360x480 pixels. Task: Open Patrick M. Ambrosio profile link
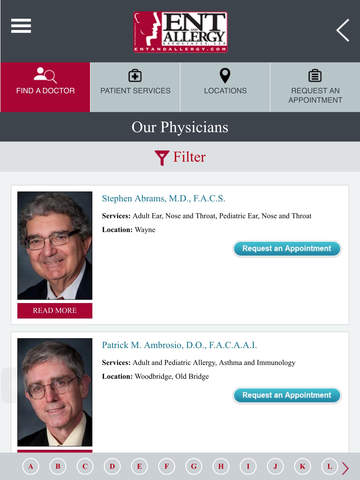179,345
